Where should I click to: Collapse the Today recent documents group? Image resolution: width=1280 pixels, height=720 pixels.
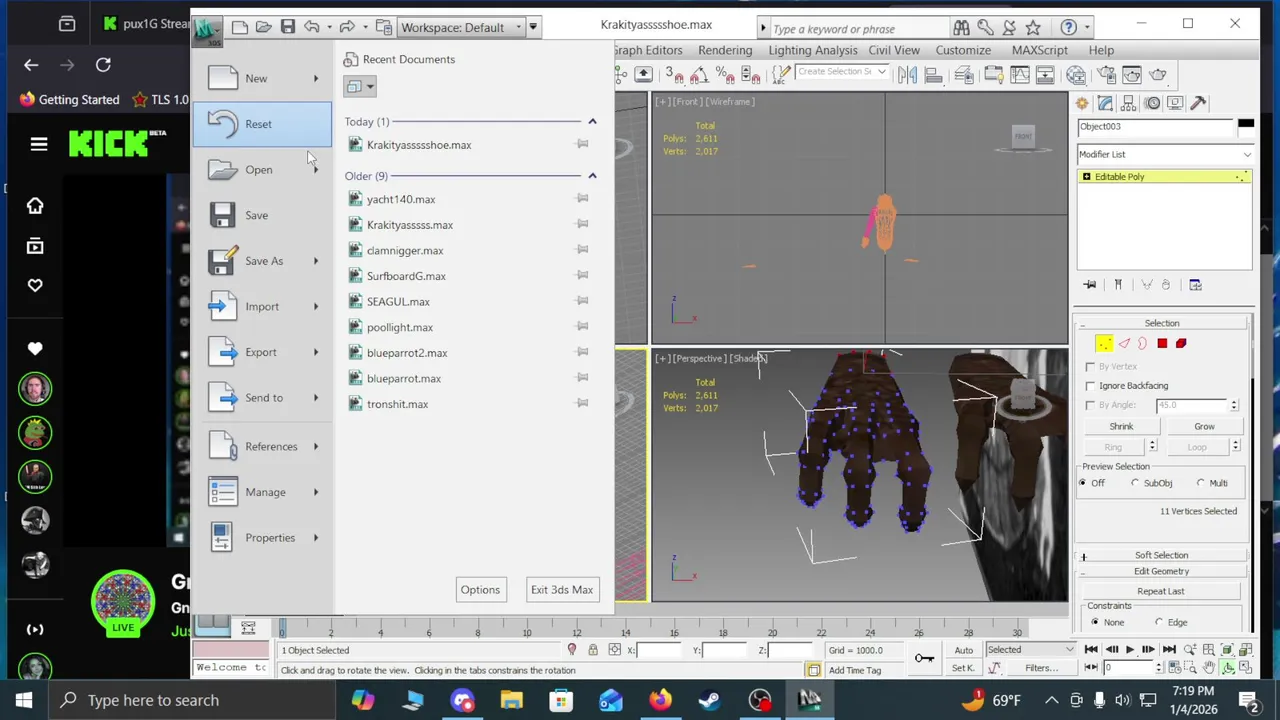[x=592, y=122]
